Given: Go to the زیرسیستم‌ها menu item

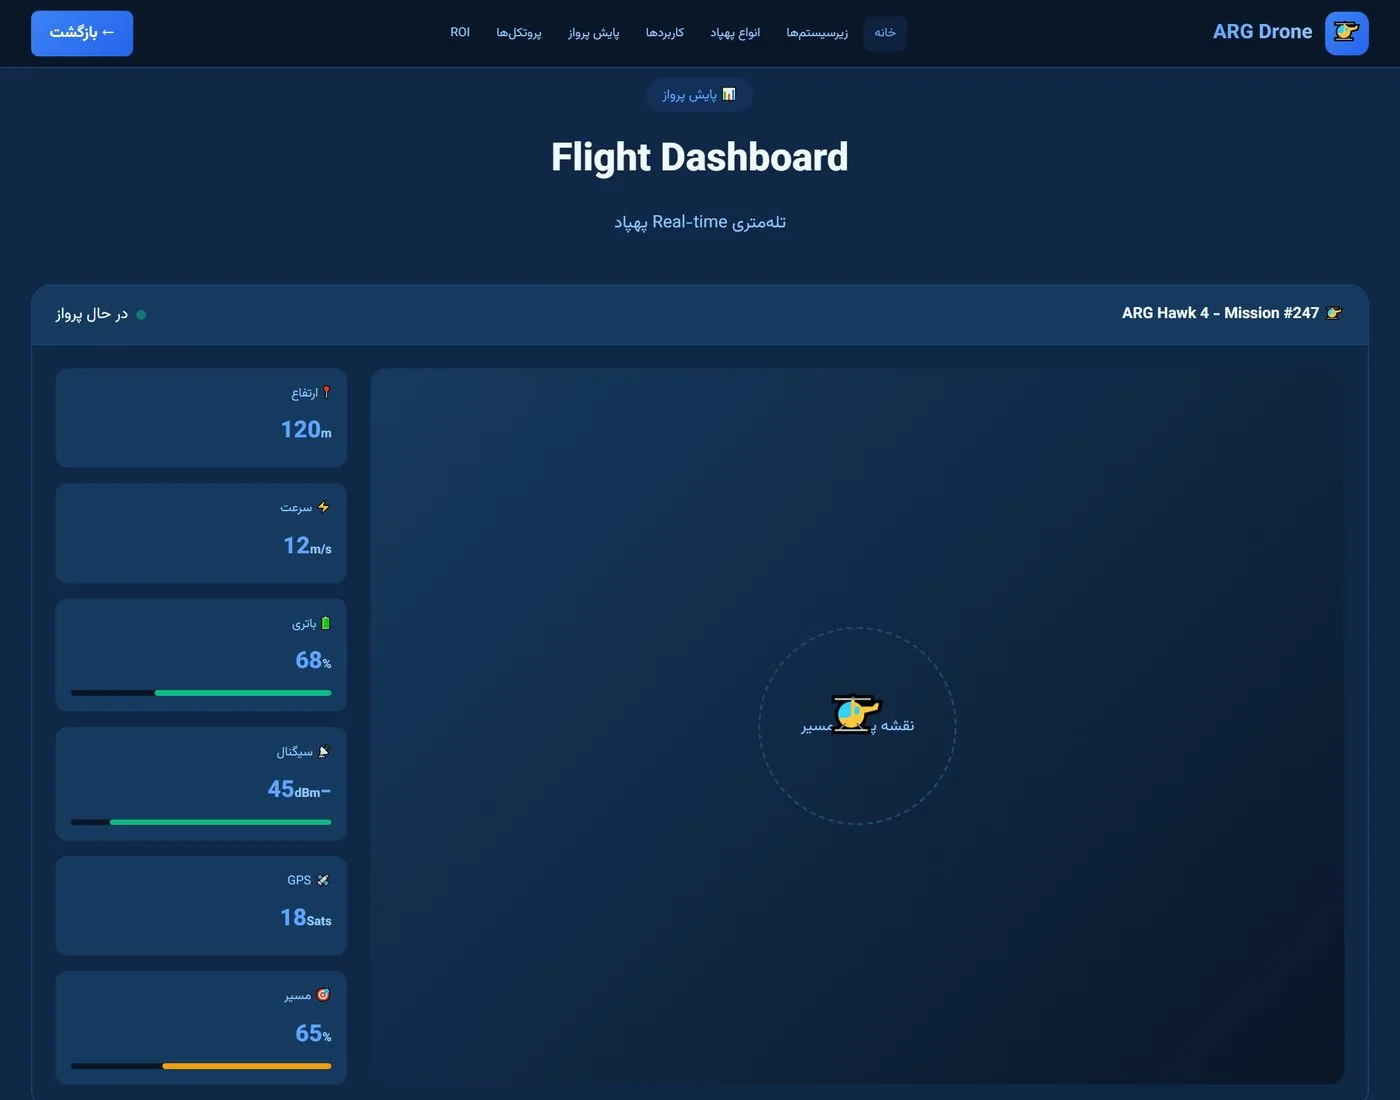Looking at the screenshot, I should coord(817,33).
